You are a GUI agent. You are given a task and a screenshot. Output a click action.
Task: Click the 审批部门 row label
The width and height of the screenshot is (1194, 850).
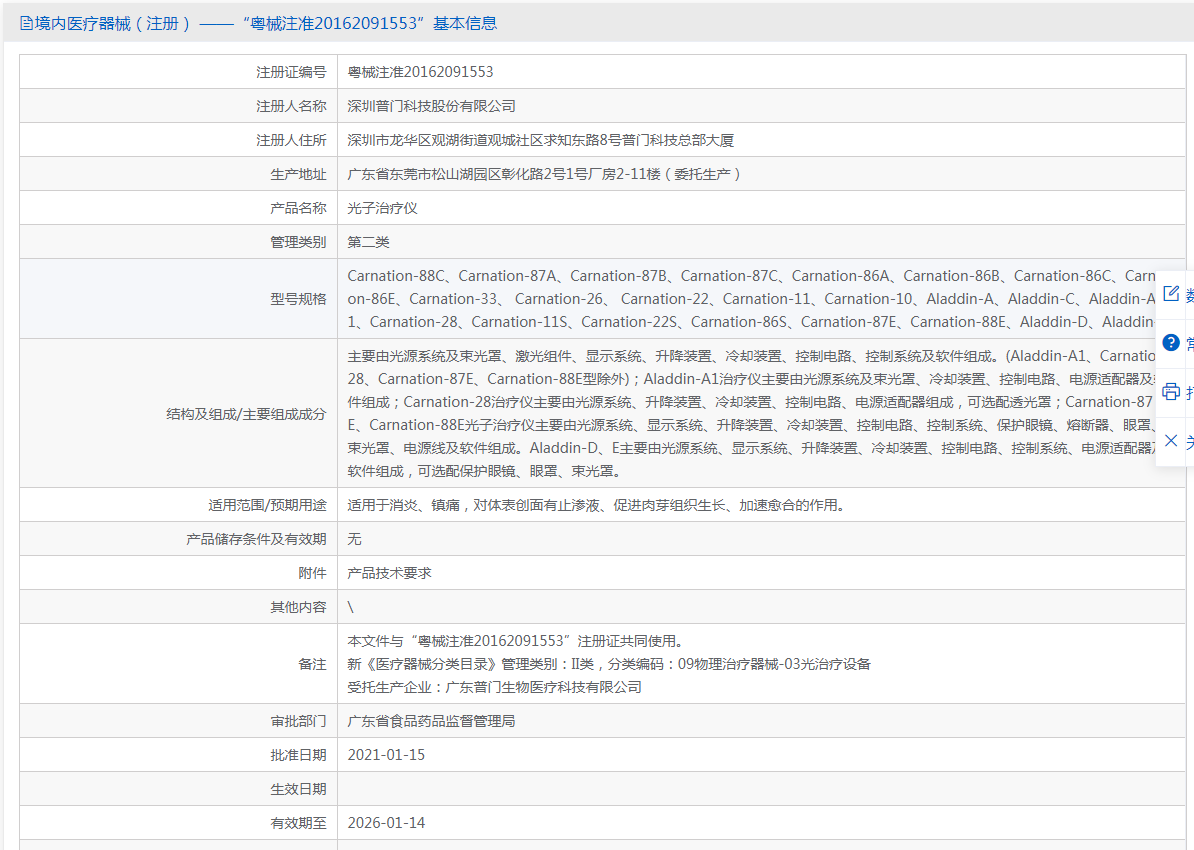click(x=298, y=721)
